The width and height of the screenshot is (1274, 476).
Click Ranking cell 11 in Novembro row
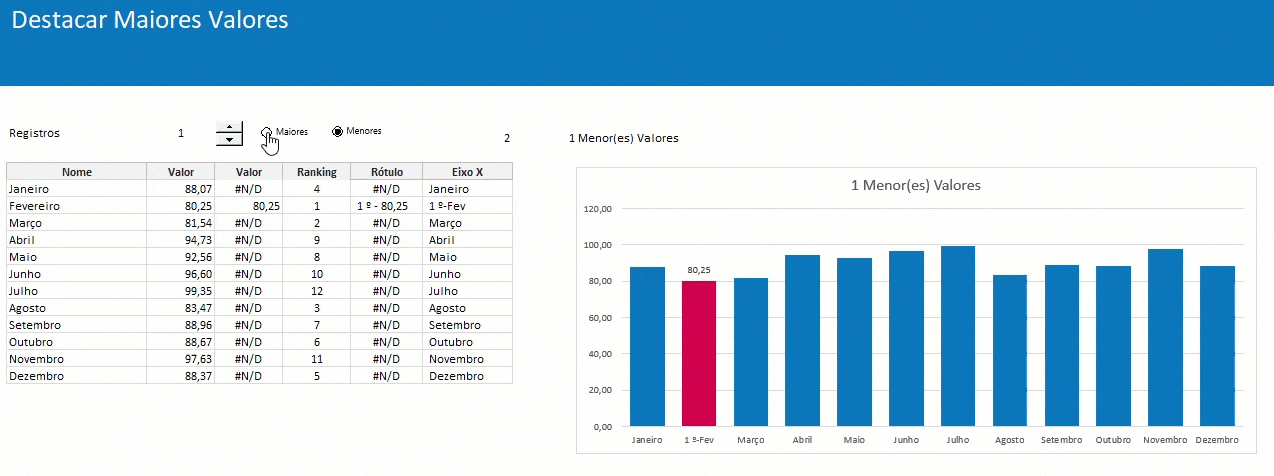tap(317, 359)
